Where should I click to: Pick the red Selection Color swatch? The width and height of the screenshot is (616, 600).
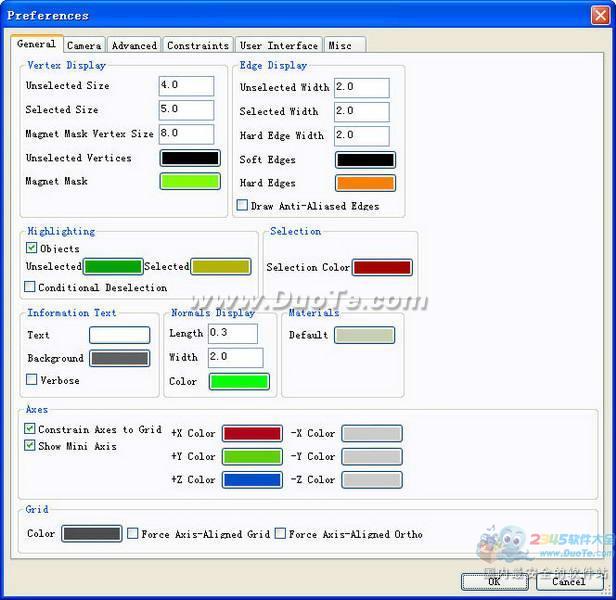click(382, 267)
